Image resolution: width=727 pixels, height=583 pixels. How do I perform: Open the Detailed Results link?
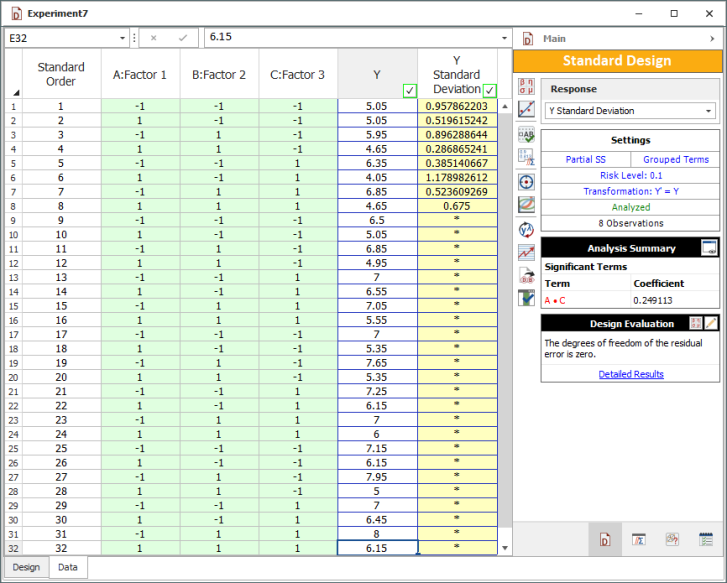(630, 374)
